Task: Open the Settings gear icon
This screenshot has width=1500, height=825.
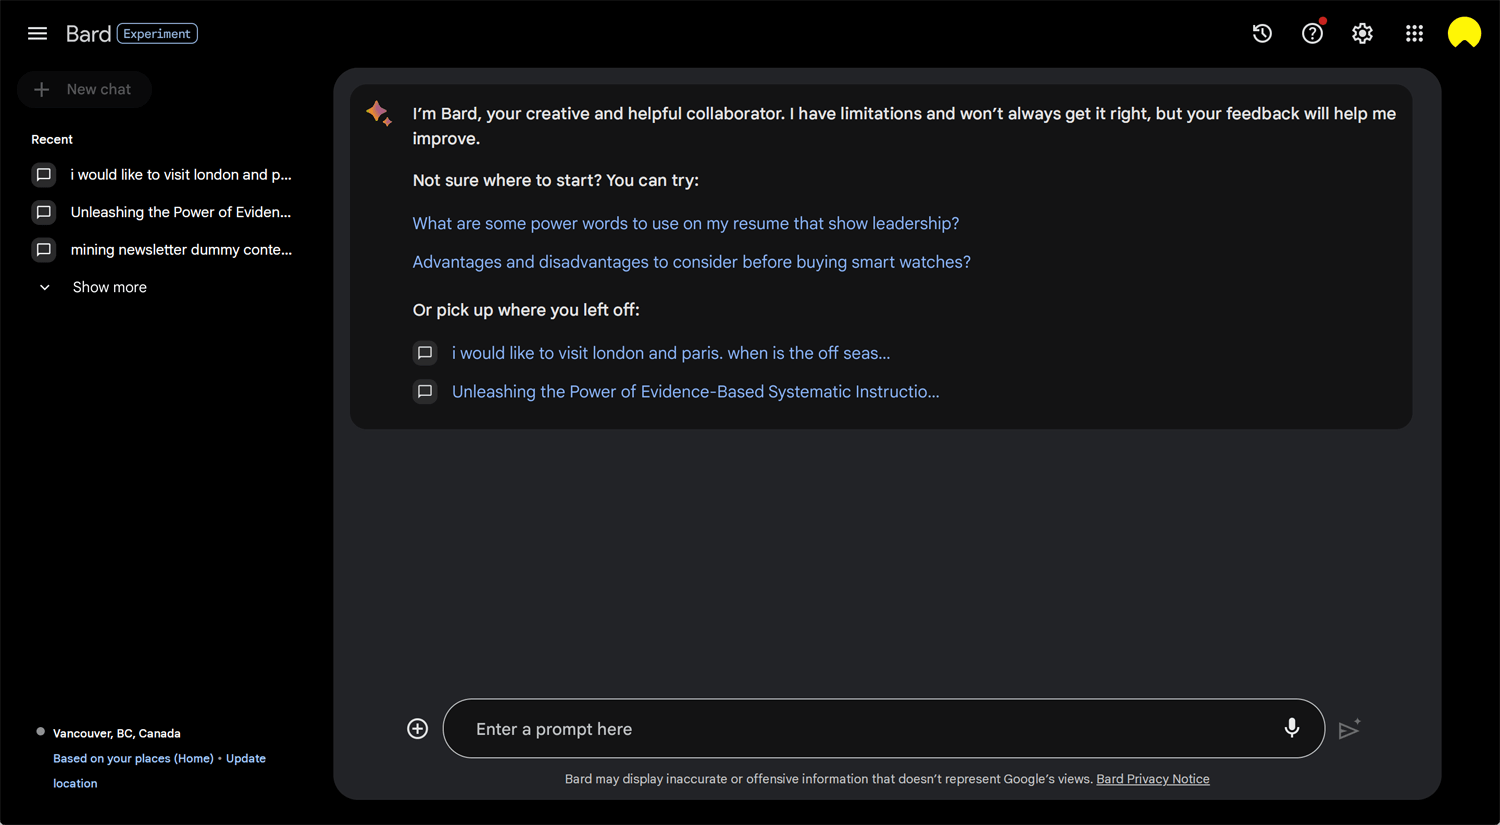Action: (x=1362, y=34)
